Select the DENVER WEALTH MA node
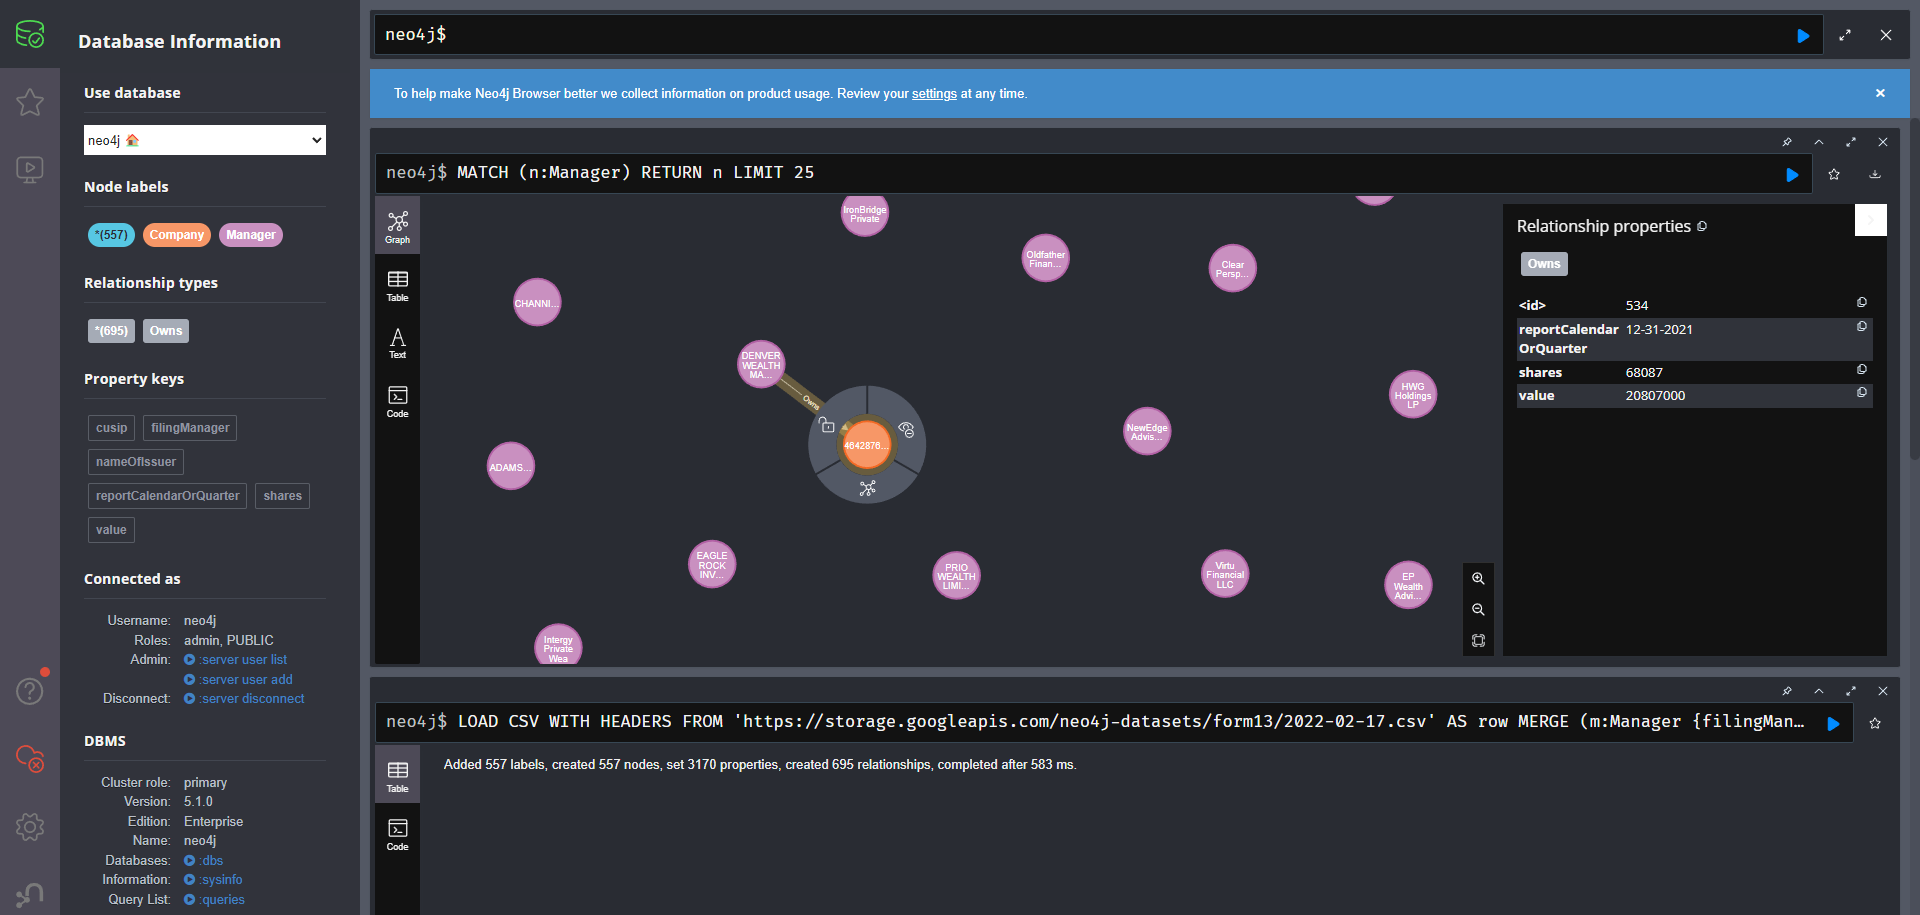The height and width of the screenshot is (915, 1920). point(761,365)
